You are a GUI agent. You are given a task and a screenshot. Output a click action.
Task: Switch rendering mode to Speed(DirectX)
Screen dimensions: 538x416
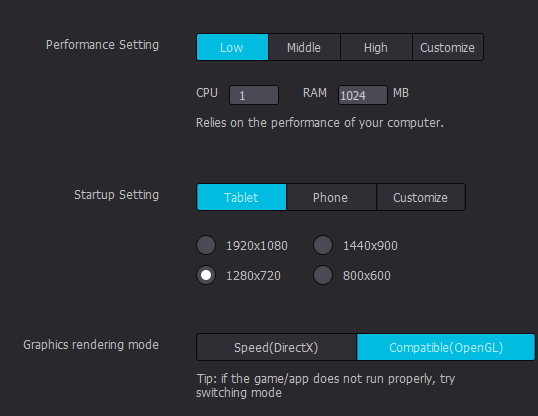276,347
